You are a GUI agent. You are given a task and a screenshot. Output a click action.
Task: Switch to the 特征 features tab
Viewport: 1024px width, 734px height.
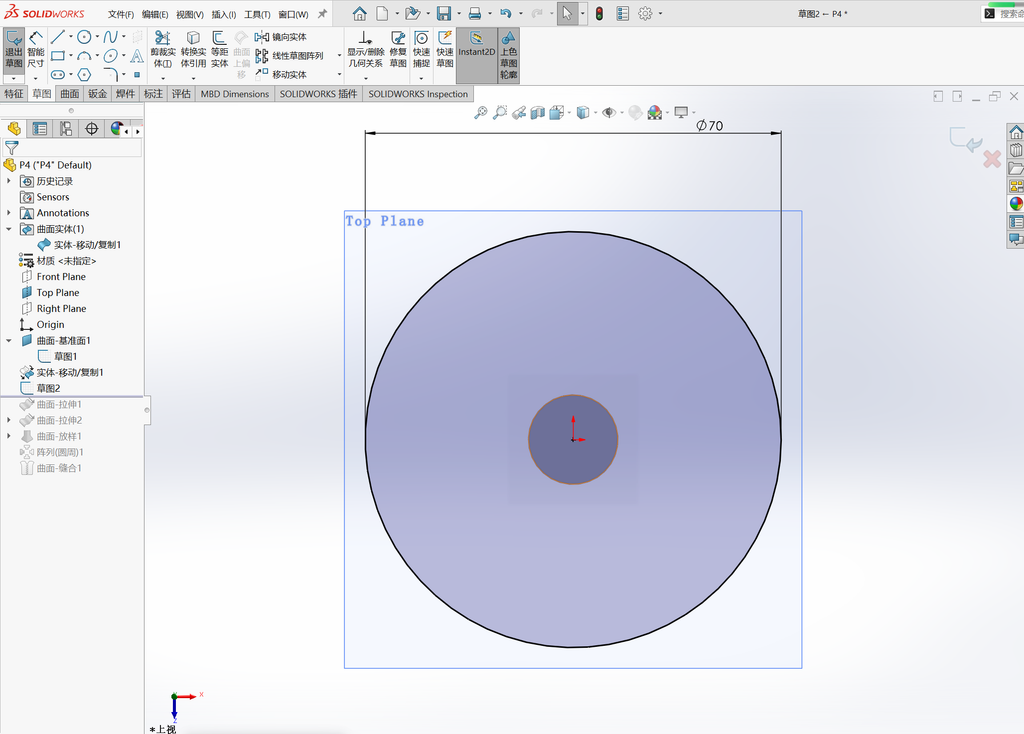click(x=14, y=94)
